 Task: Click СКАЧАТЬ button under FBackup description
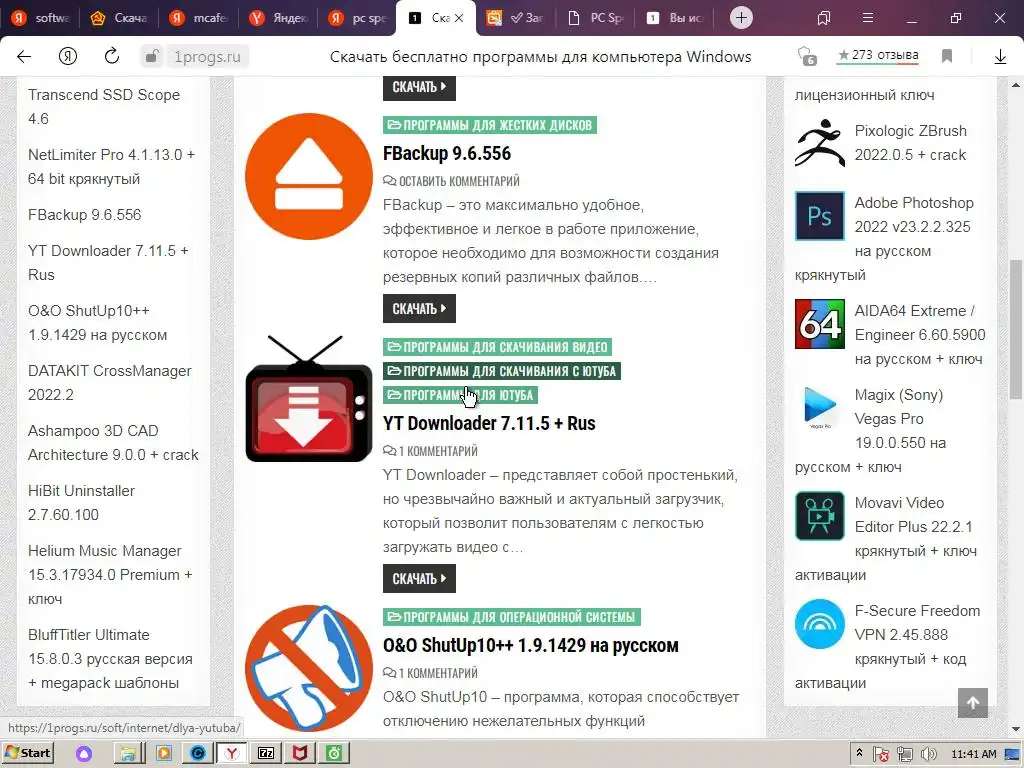point(419,309)
